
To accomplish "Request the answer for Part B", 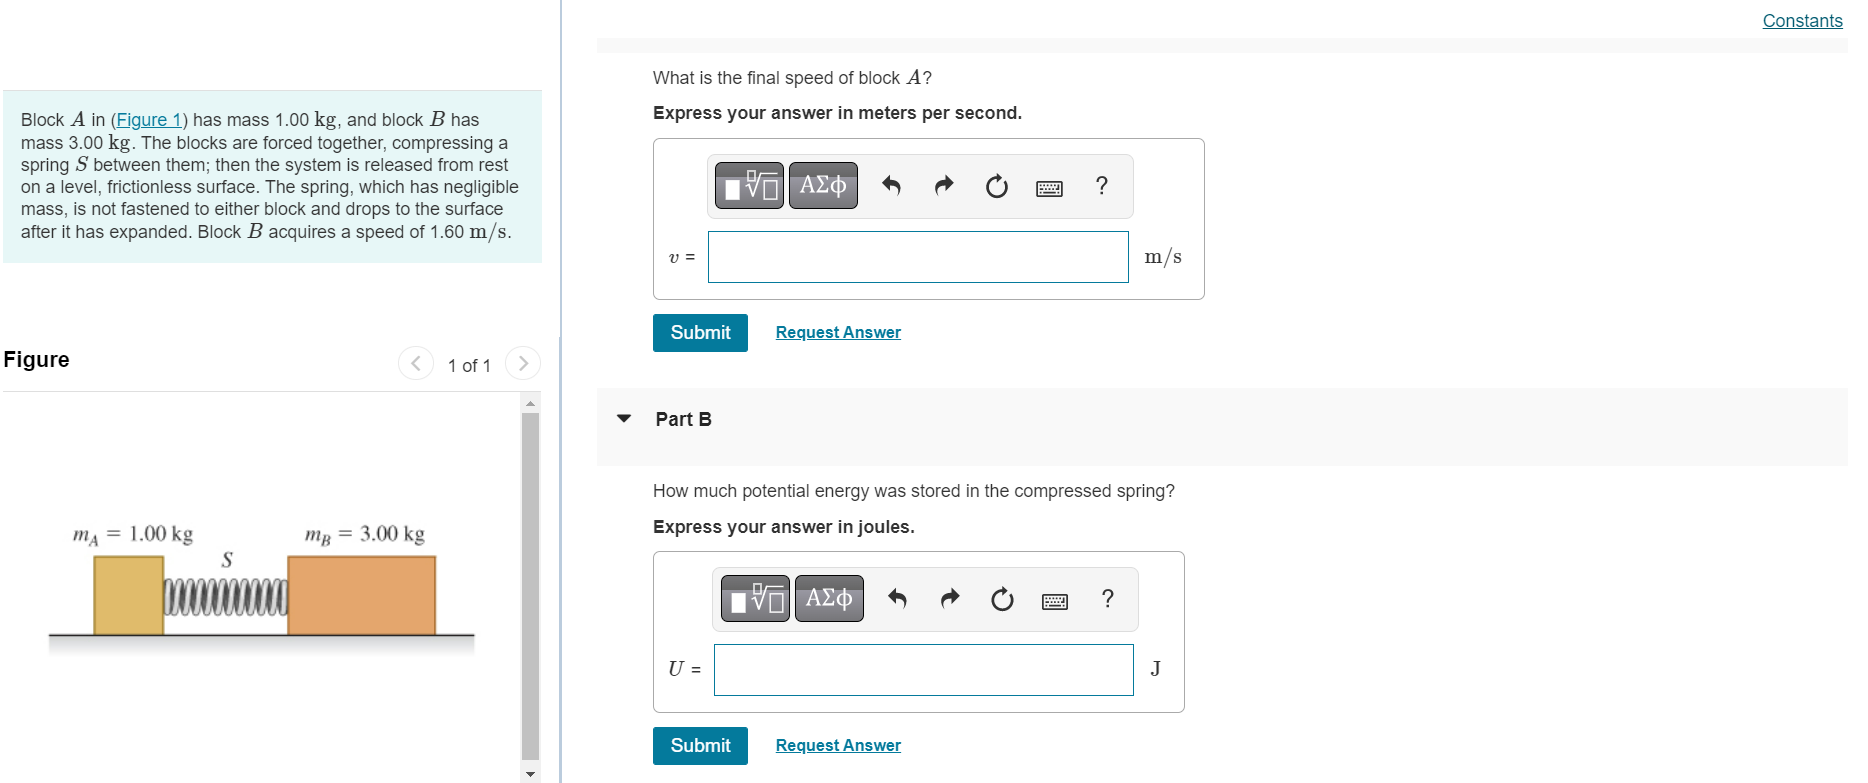I will pos(838,745).
